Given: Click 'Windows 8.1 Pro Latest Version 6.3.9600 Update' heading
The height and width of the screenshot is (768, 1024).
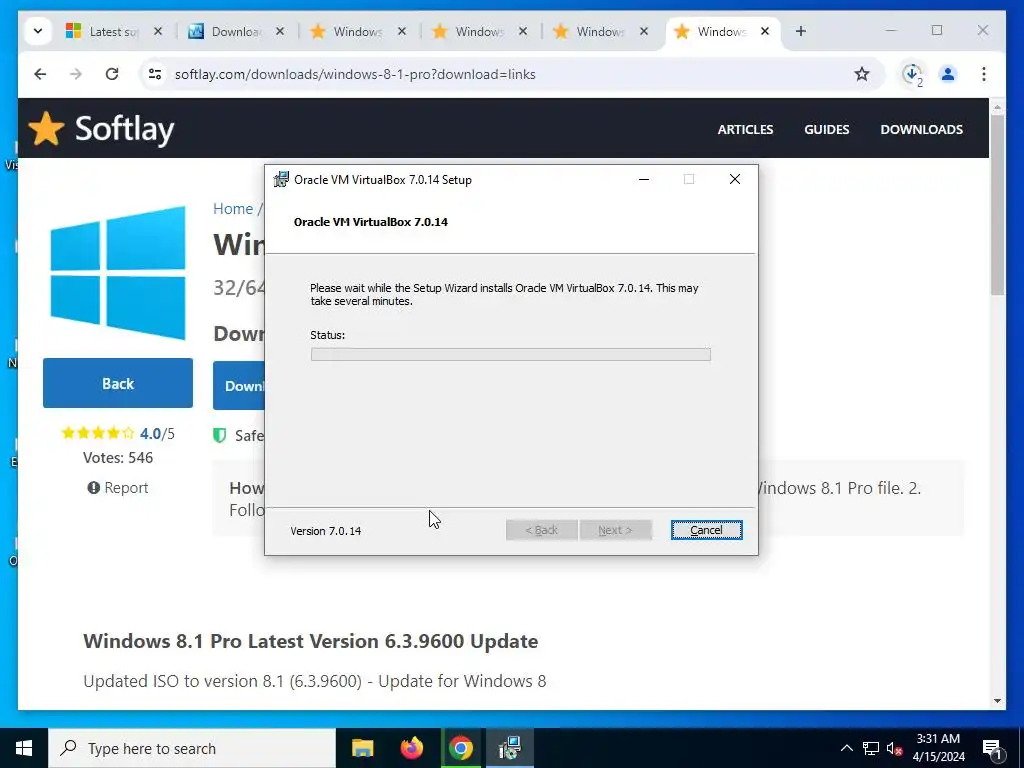Looking at the screenshot, I should (310, 641).
